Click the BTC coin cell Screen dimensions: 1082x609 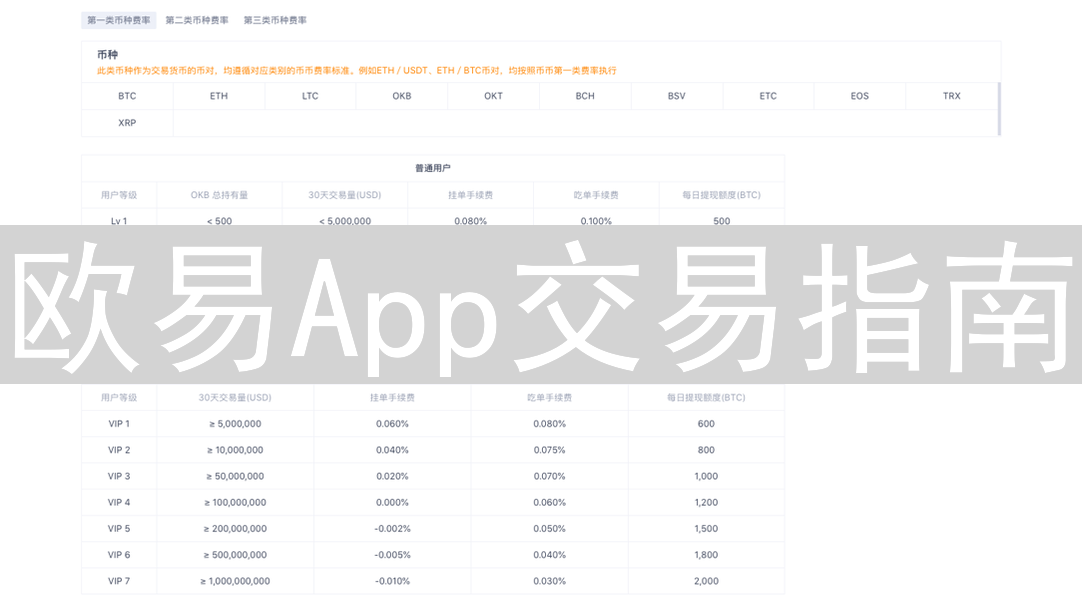click(127, 96)
